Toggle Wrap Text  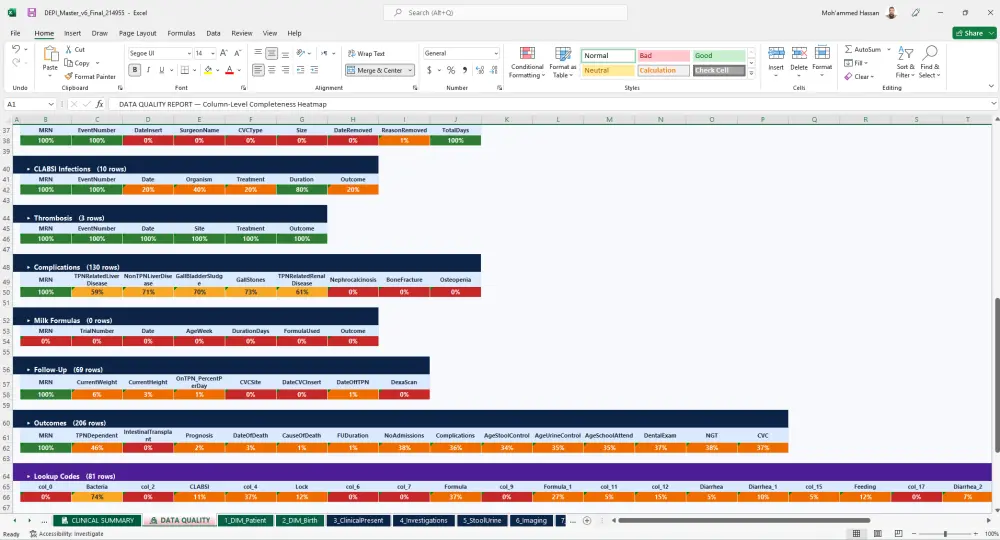366,54
